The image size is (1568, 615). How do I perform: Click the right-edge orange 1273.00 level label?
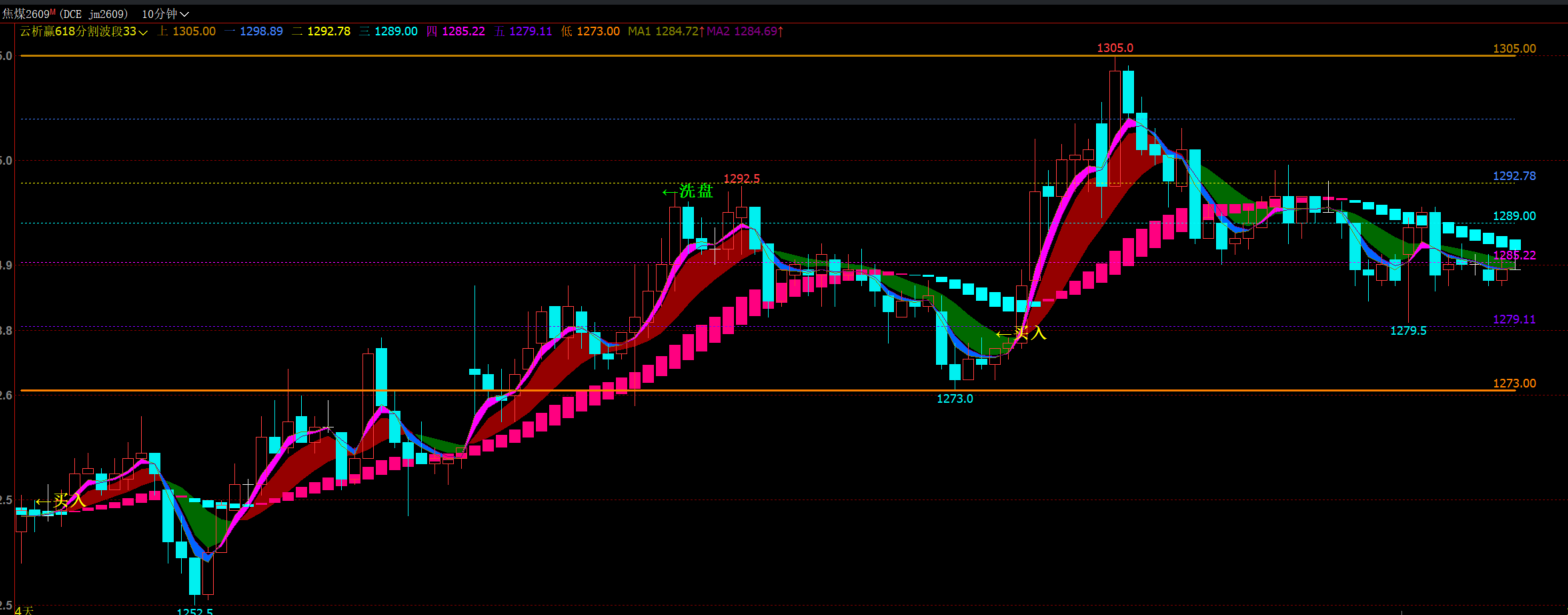pos(1514,384)
